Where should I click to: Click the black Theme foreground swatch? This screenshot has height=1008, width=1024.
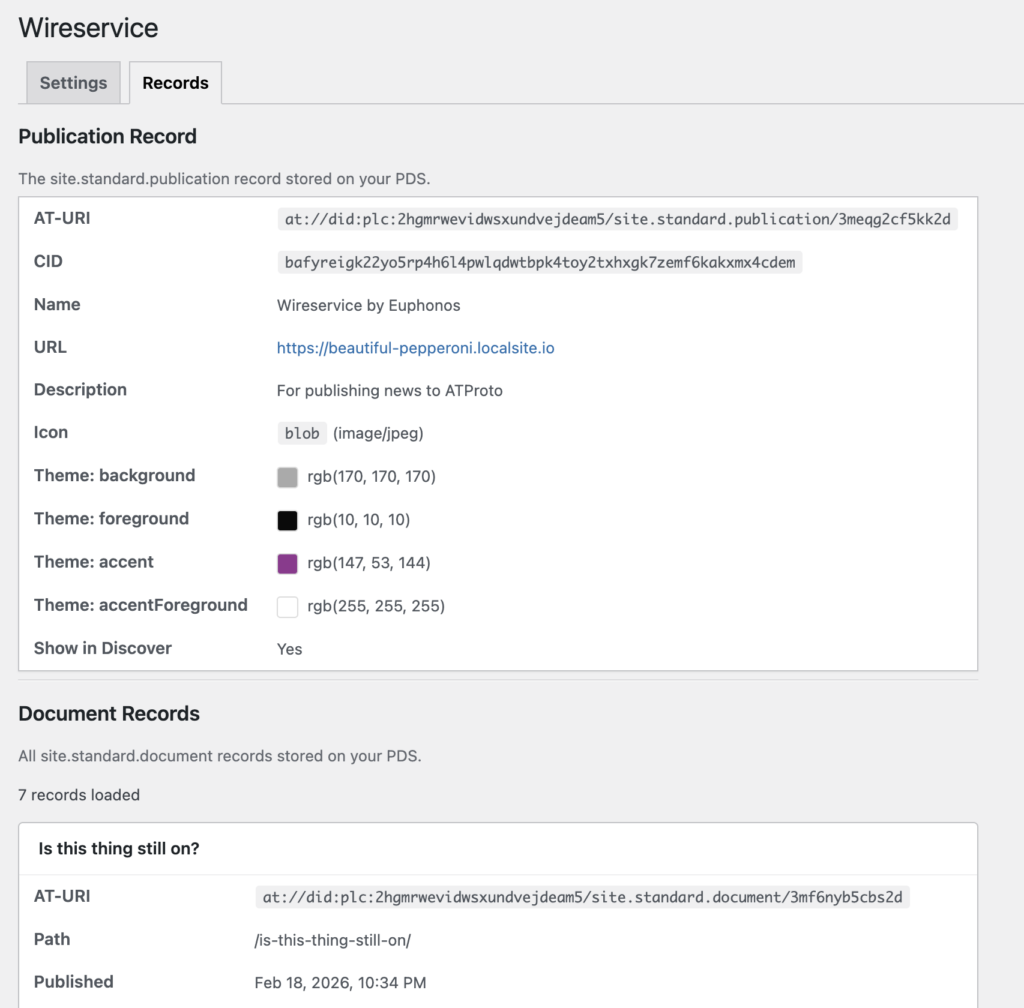coord(288,520)
